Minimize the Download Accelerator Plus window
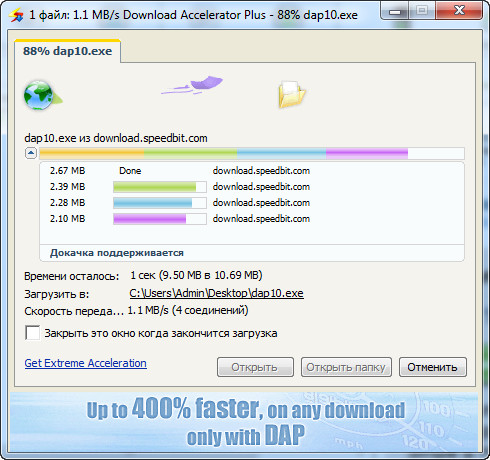This screenshot has width=490, height=460. pyautogui.click(x=395, y=12)
